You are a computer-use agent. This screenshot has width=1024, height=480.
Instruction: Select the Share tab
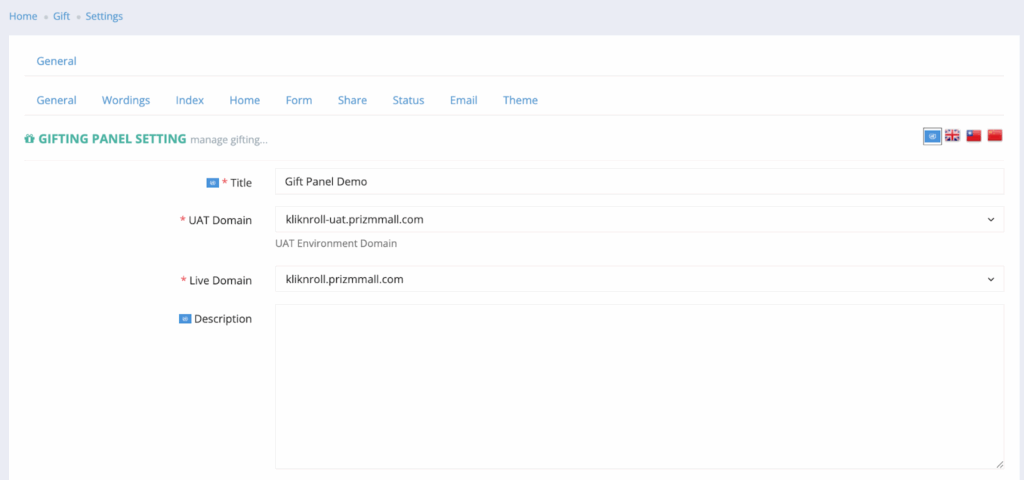click(x=352, y=100)
